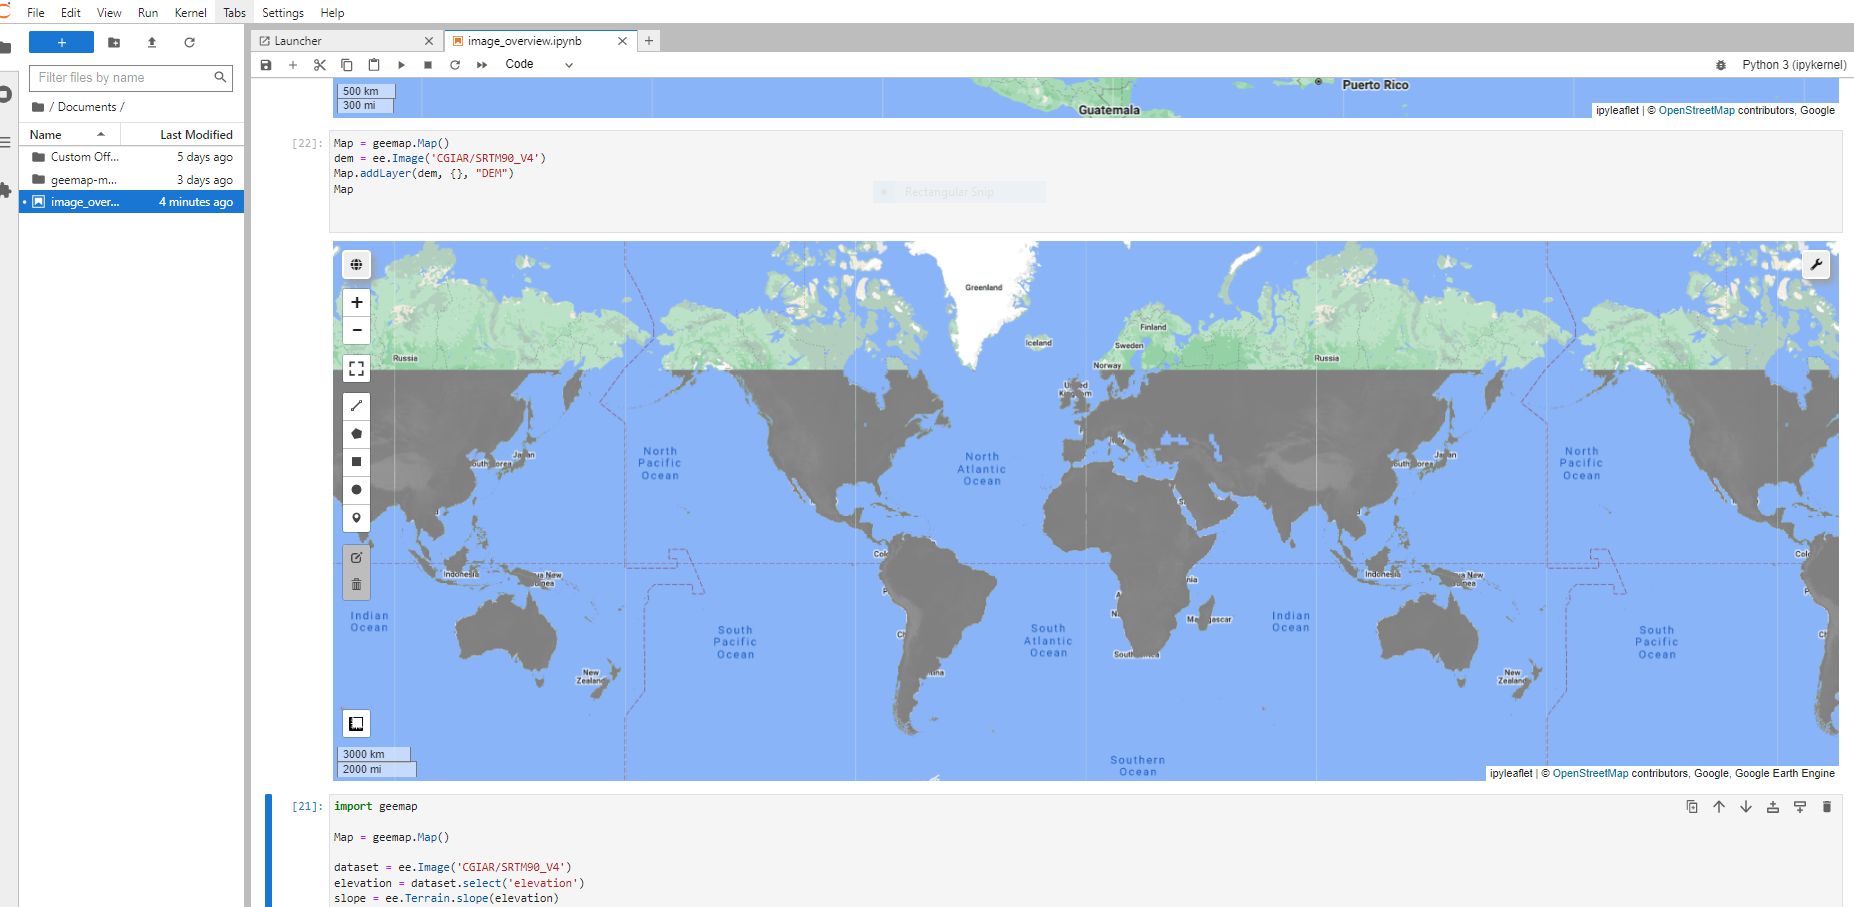Click inside the file filter search field
Image resolution: width=1854 pixels, height=907 pixels.
click(x=120, y=77)
